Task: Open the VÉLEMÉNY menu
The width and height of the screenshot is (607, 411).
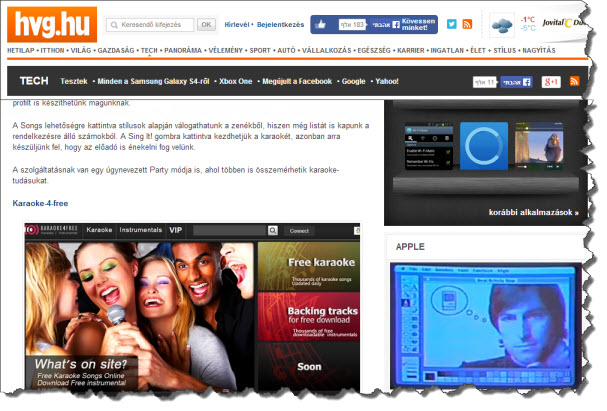Action: 225,50
